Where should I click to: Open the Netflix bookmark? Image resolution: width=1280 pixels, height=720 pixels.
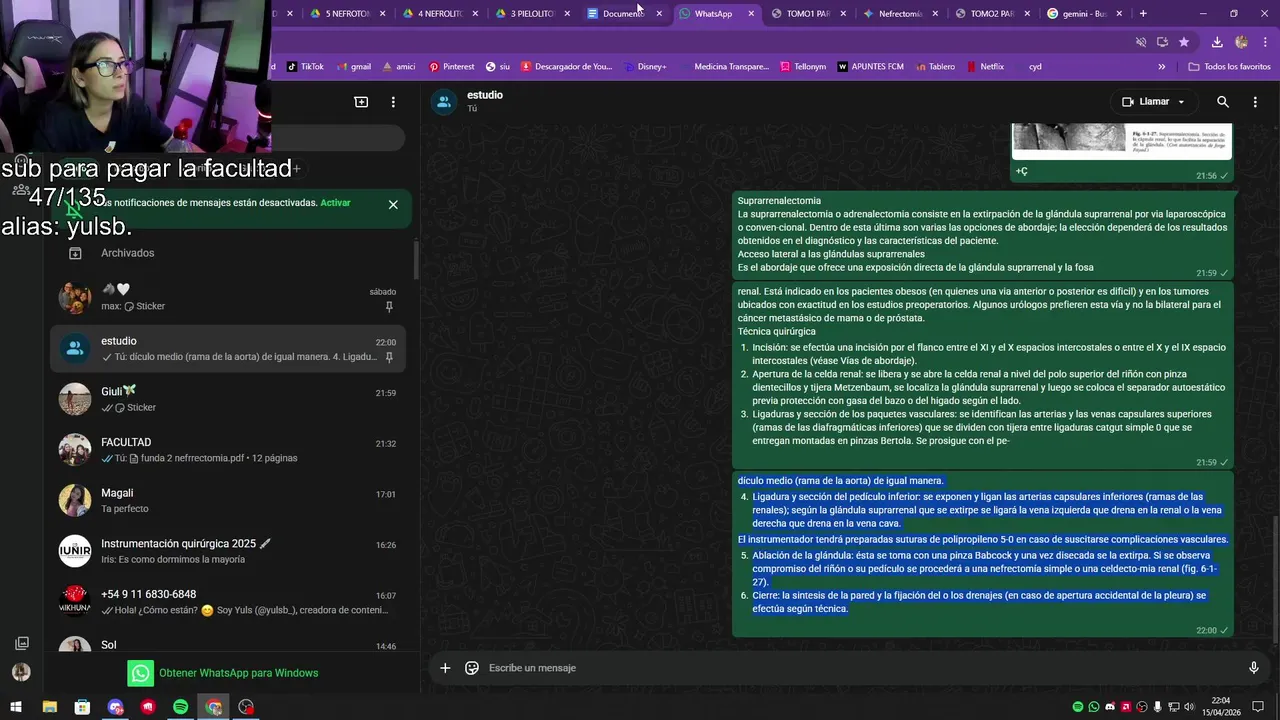(x=985, y=67)
